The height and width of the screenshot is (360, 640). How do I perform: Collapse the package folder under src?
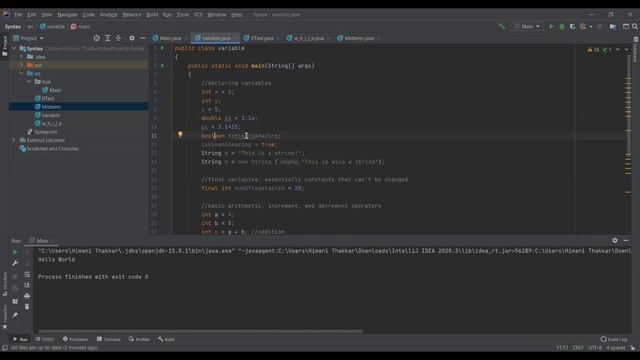point(29,82)
